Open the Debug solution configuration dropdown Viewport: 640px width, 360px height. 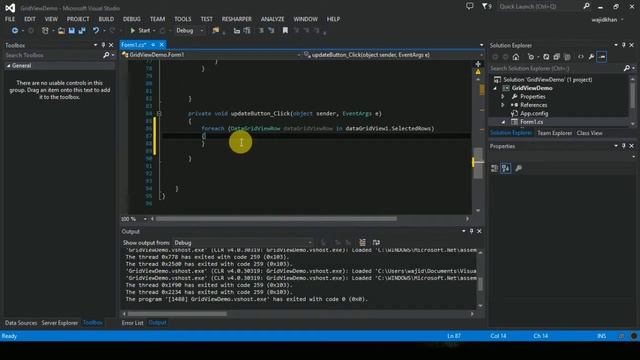[189, 31]
